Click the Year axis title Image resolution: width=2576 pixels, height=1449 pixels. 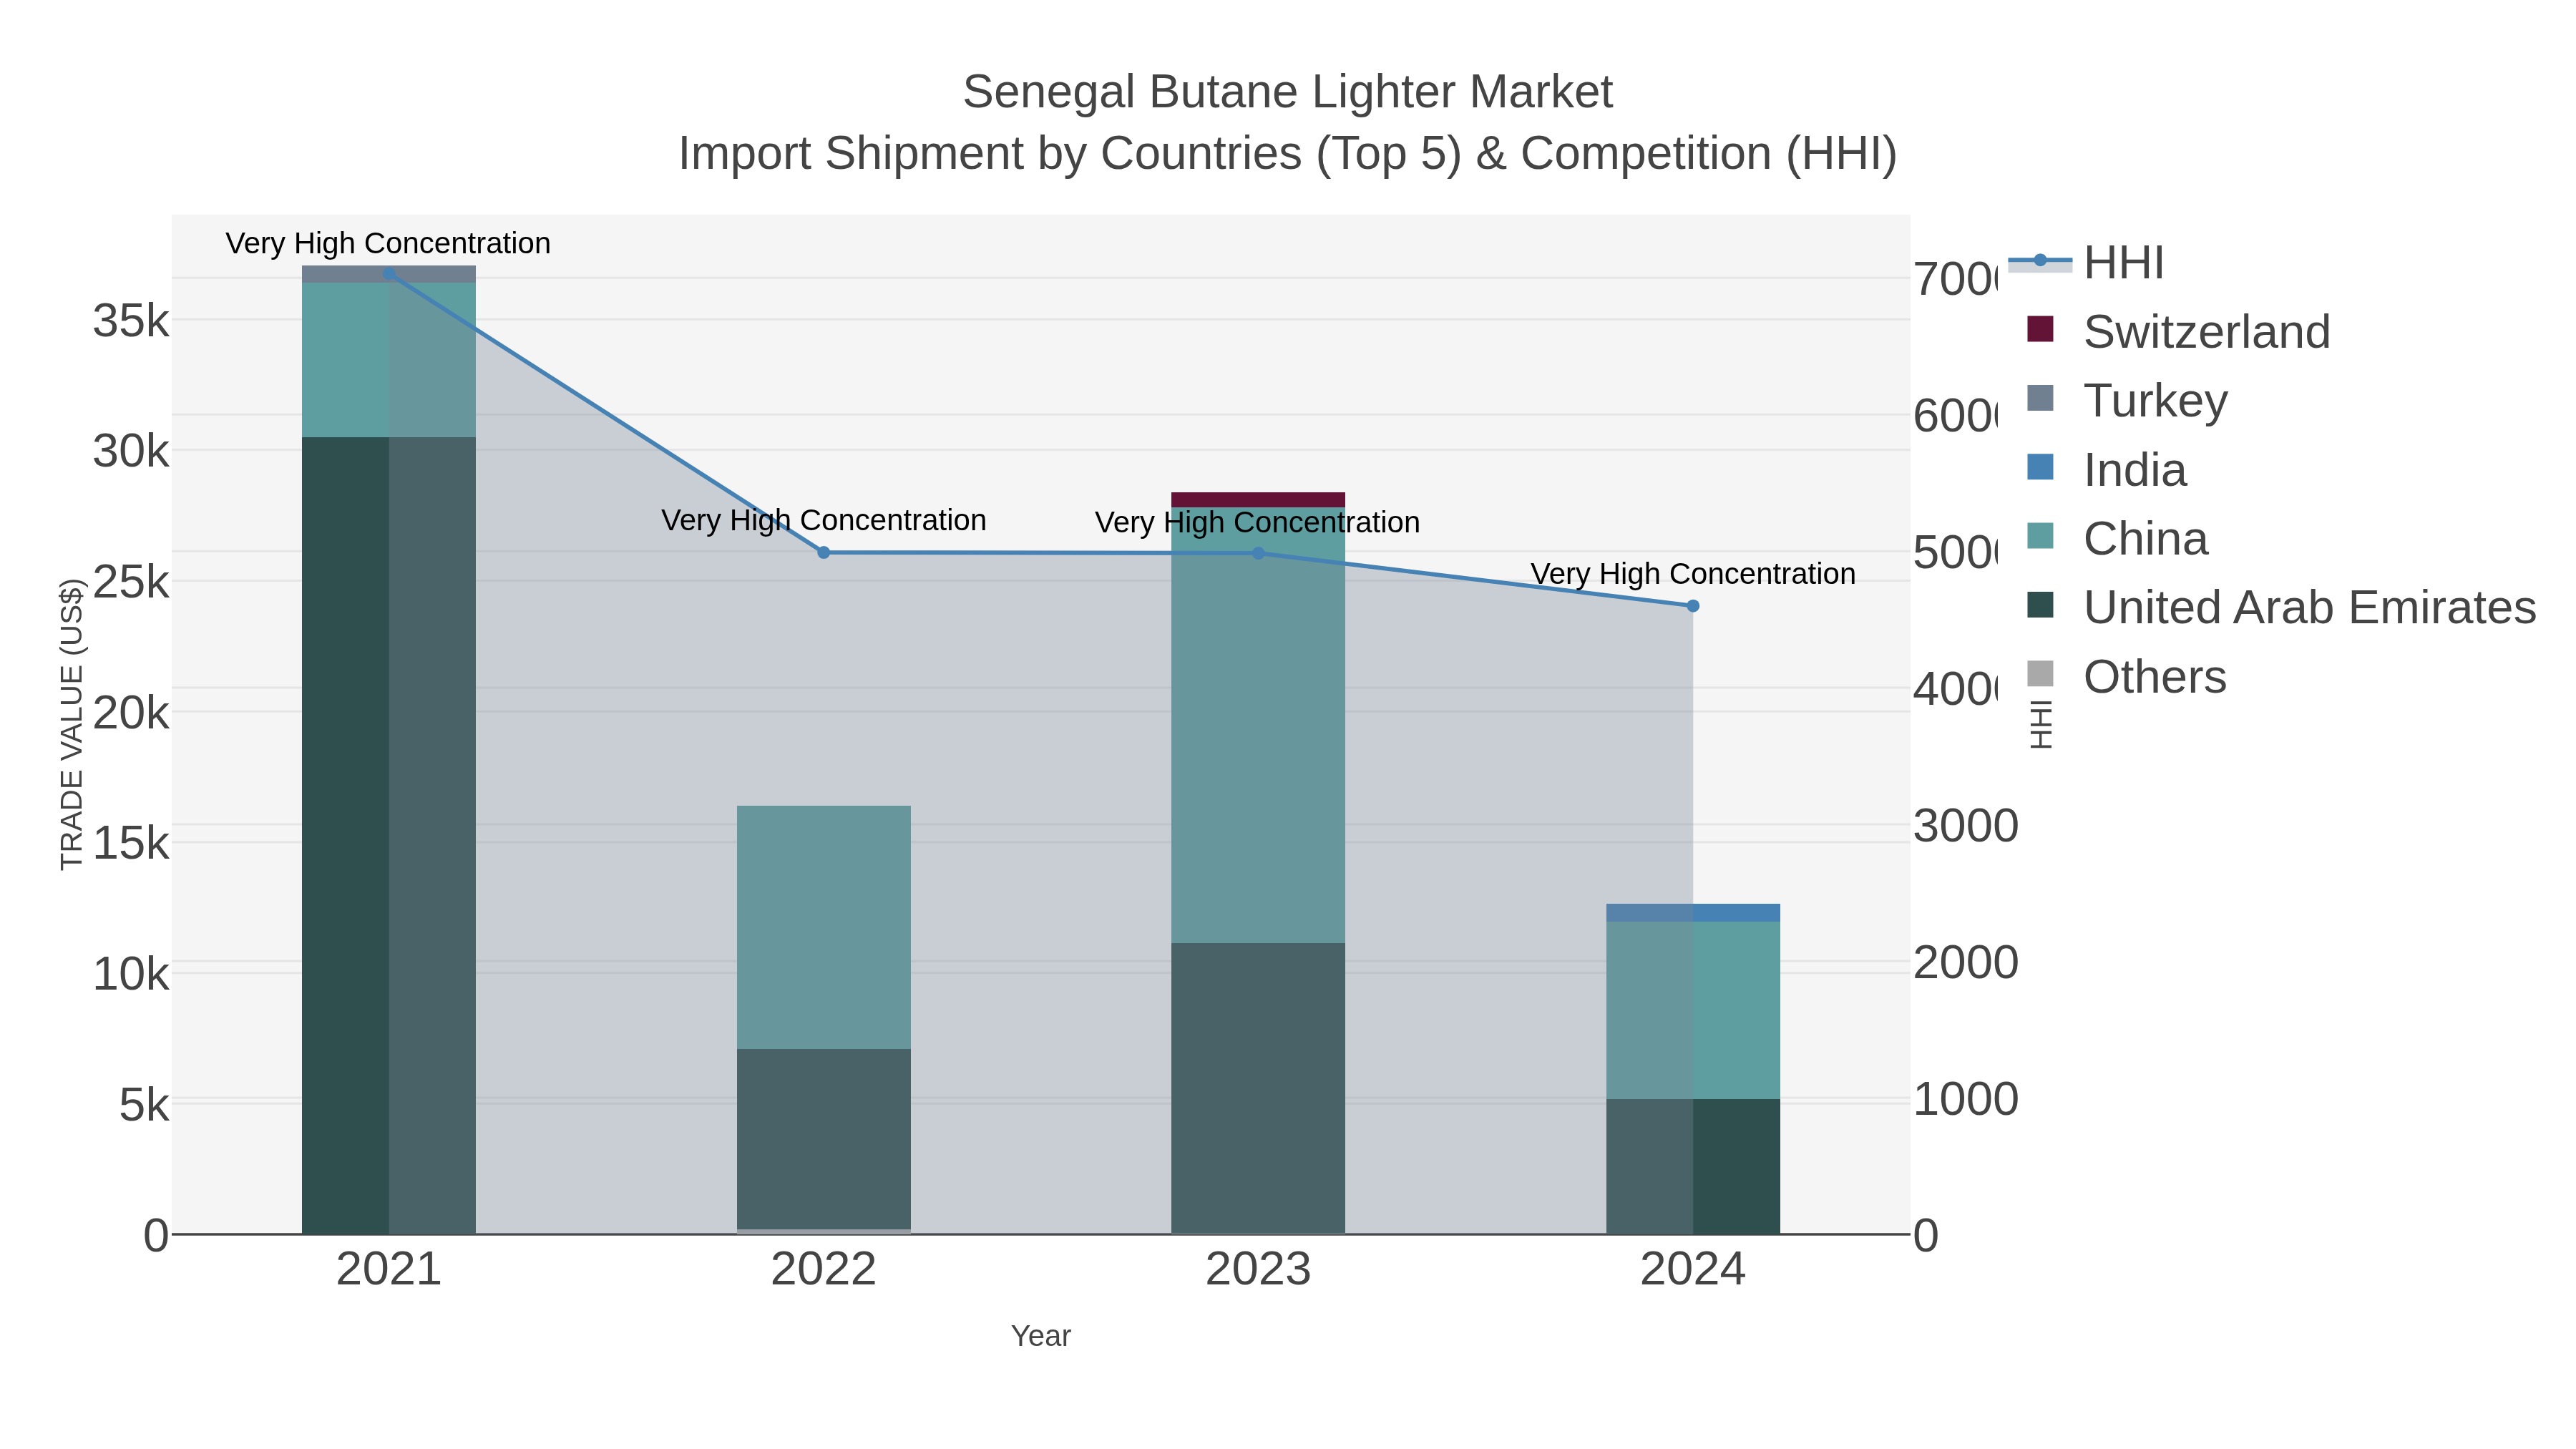tap(1041, 1336)
